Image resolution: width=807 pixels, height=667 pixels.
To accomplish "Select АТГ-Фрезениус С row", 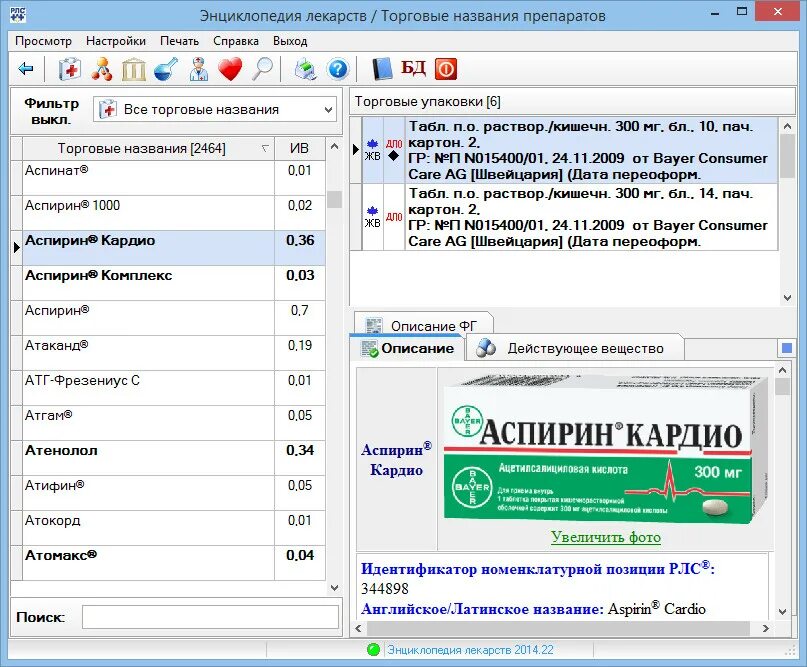I will coord(148,388).
